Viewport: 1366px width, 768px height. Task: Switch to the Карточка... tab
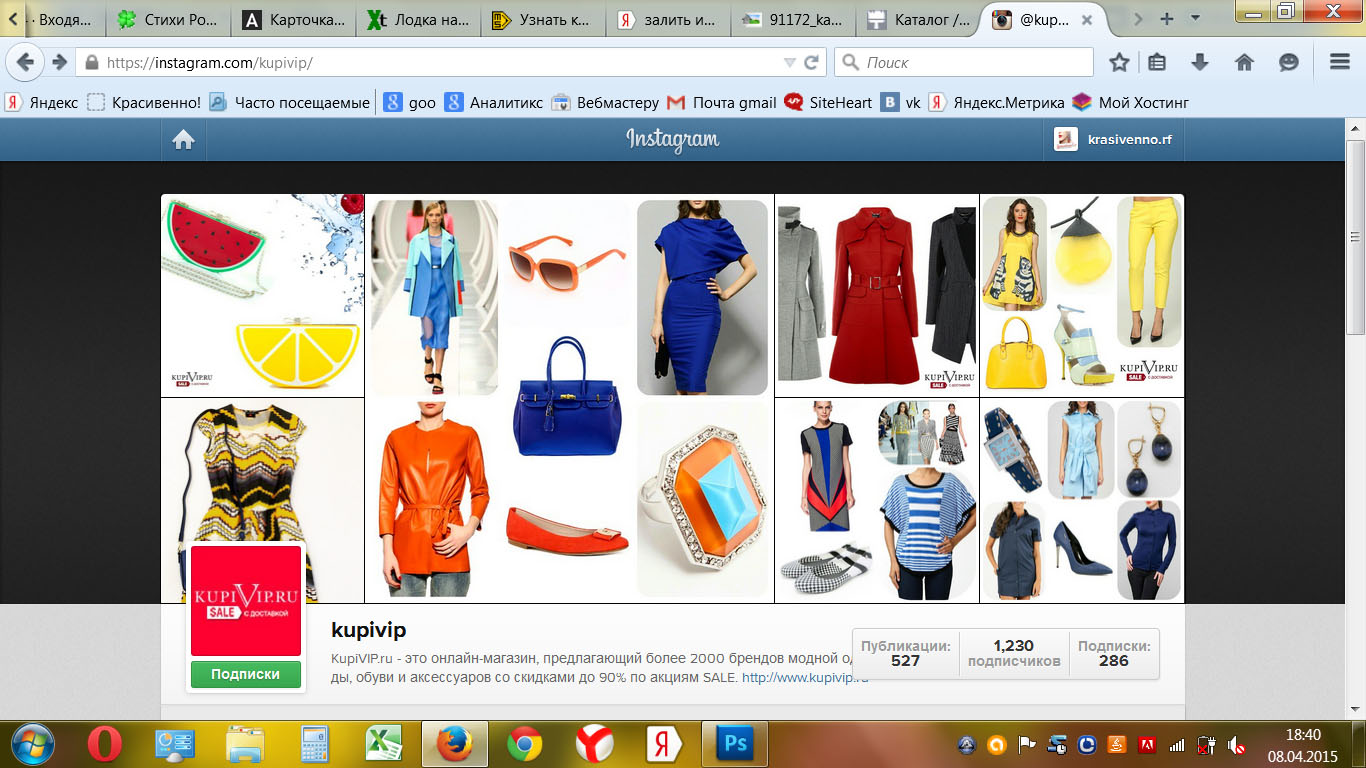click(x=293, y=19)
